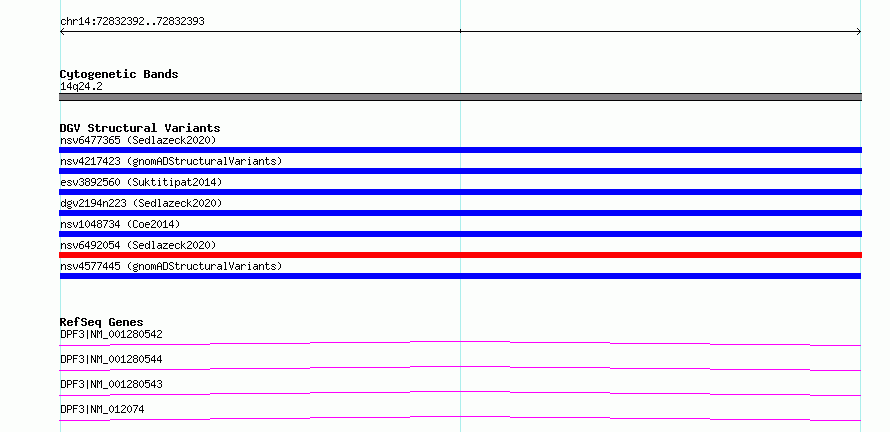Image resolution: width=890 pixels, height=432 pixels.
Task: Click the gray 14q24.2 cytogenetic band bar
Action: [460, 97]
